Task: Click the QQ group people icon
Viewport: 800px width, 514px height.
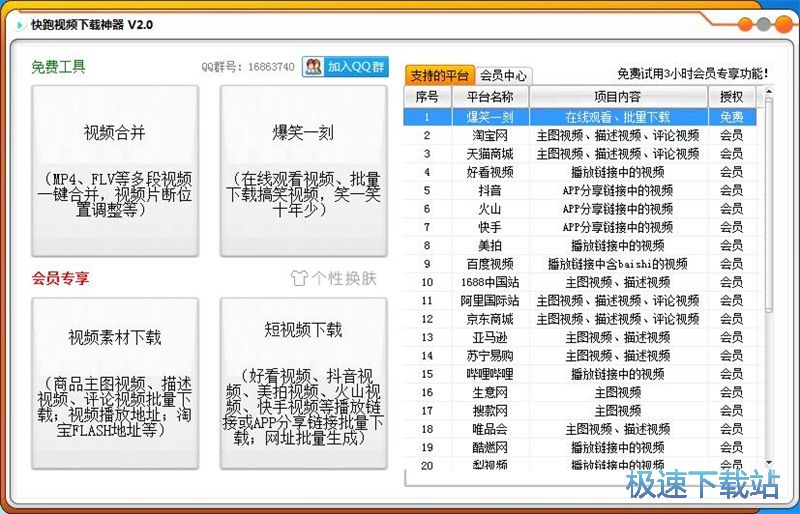Action: (x=314, y=67)
